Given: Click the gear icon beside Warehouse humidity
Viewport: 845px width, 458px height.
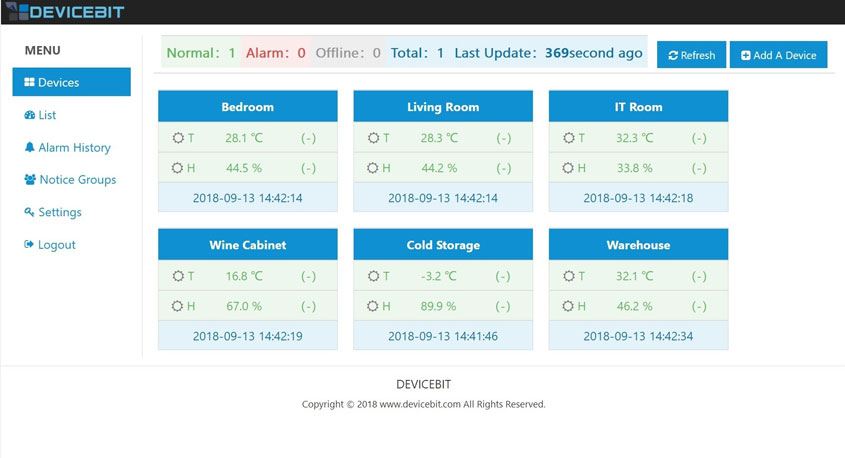Looking at the screenshot, I should click(x=569, y=306).
